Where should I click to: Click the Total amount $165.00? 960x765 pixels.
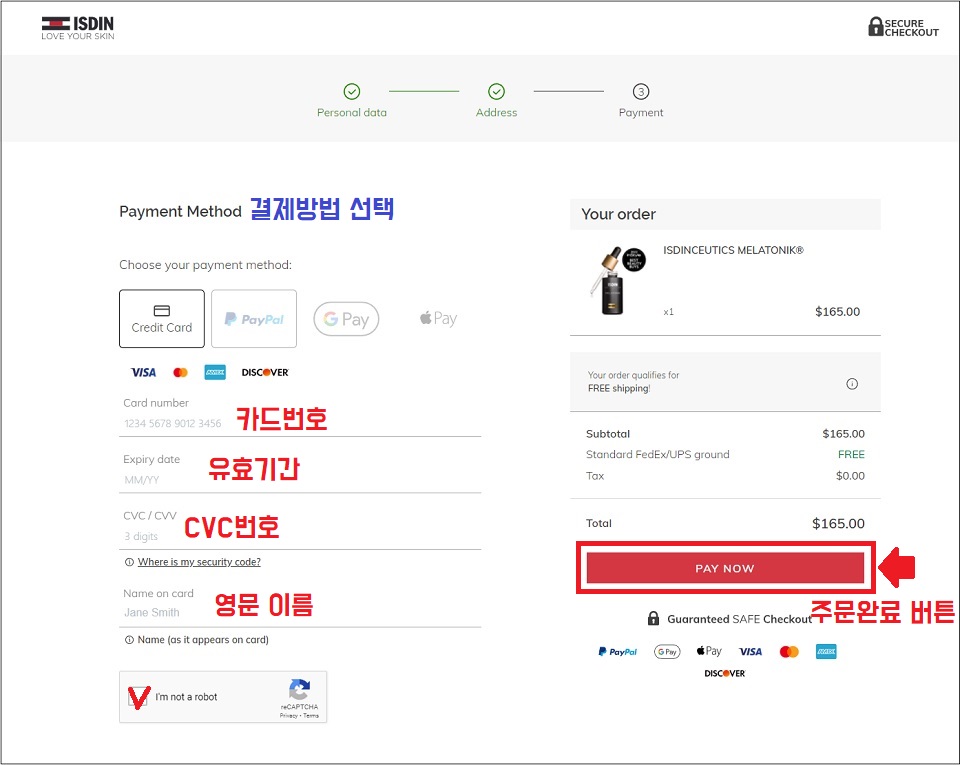(x=838, y=524)
